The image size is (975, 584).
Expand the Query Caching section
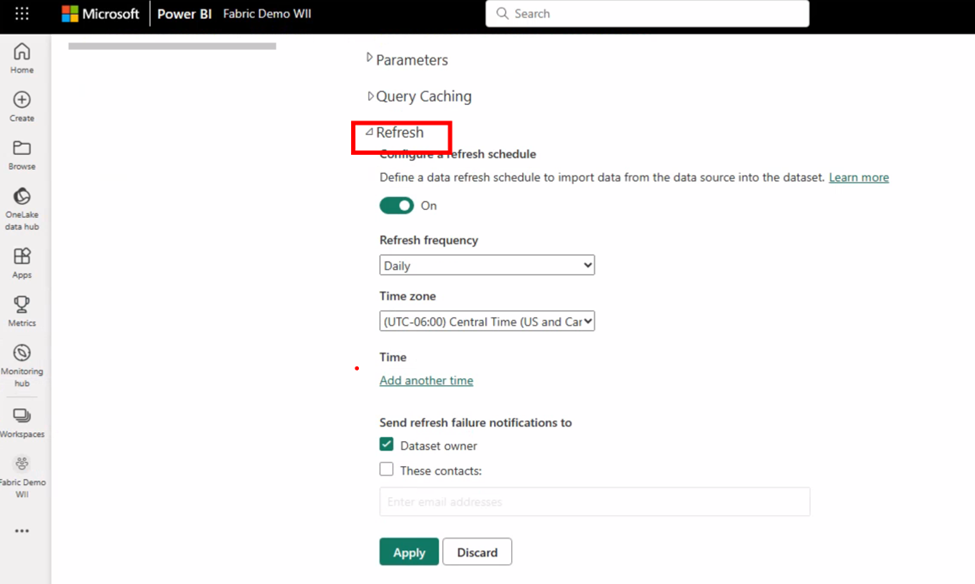pyautogui.click(x=418, y=96)
